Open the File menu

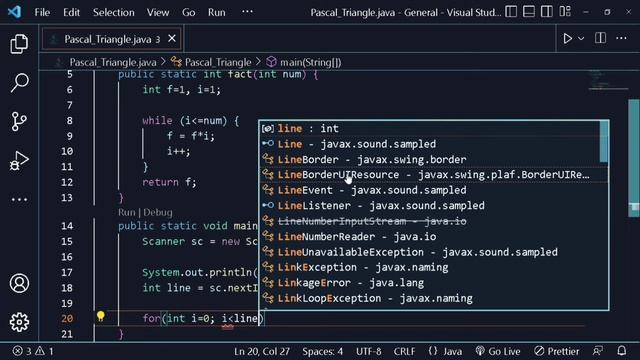[x=42, y=12]
